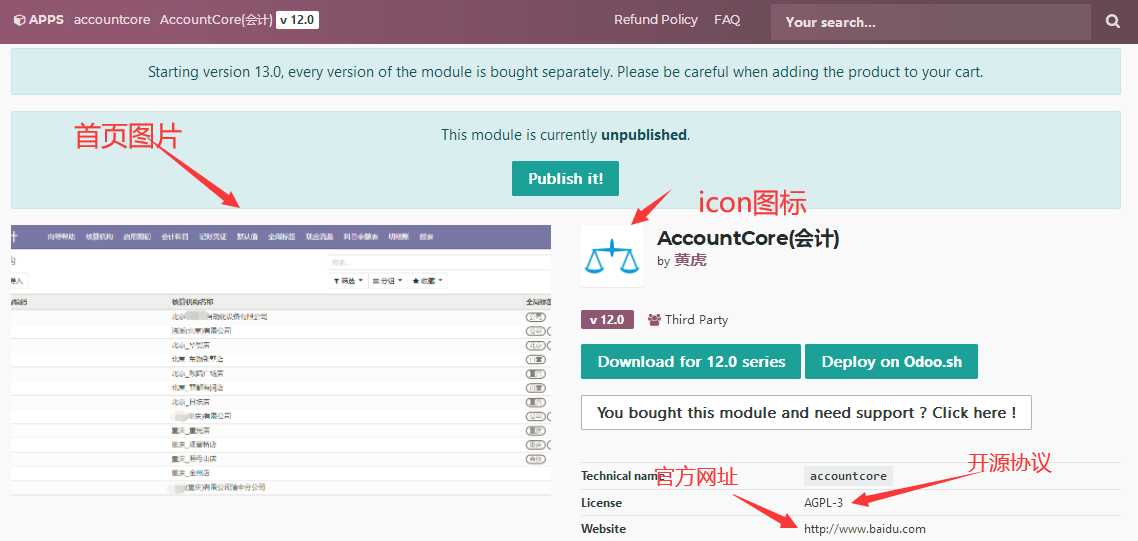The image size is (1138, 541).
Task: Click the License field label
Action: tap(602, 503)
